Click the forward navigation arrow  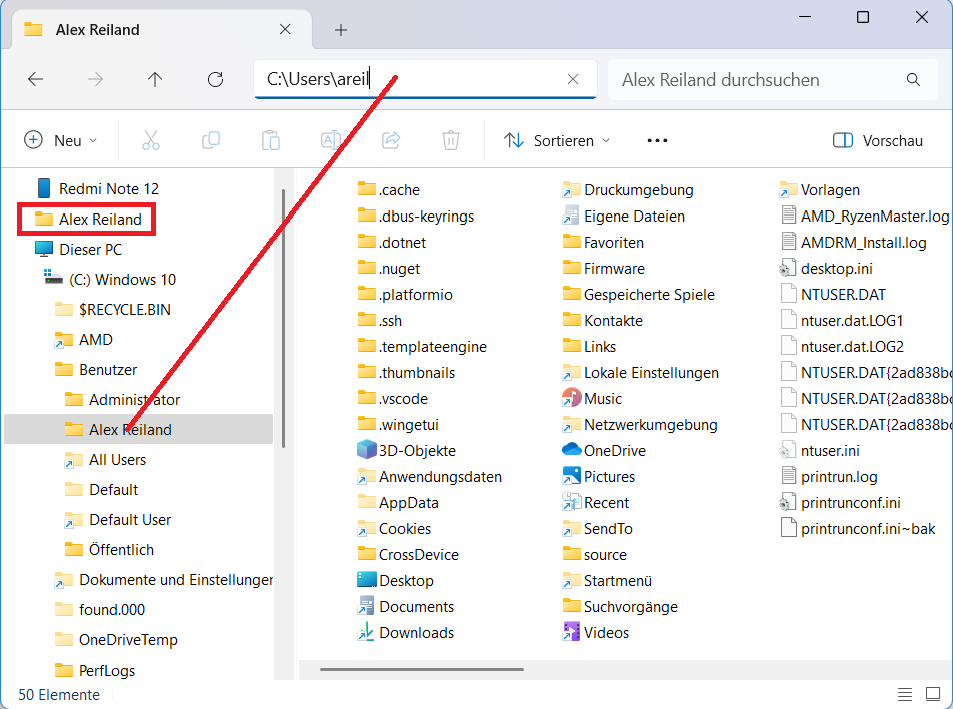(95, 79)
